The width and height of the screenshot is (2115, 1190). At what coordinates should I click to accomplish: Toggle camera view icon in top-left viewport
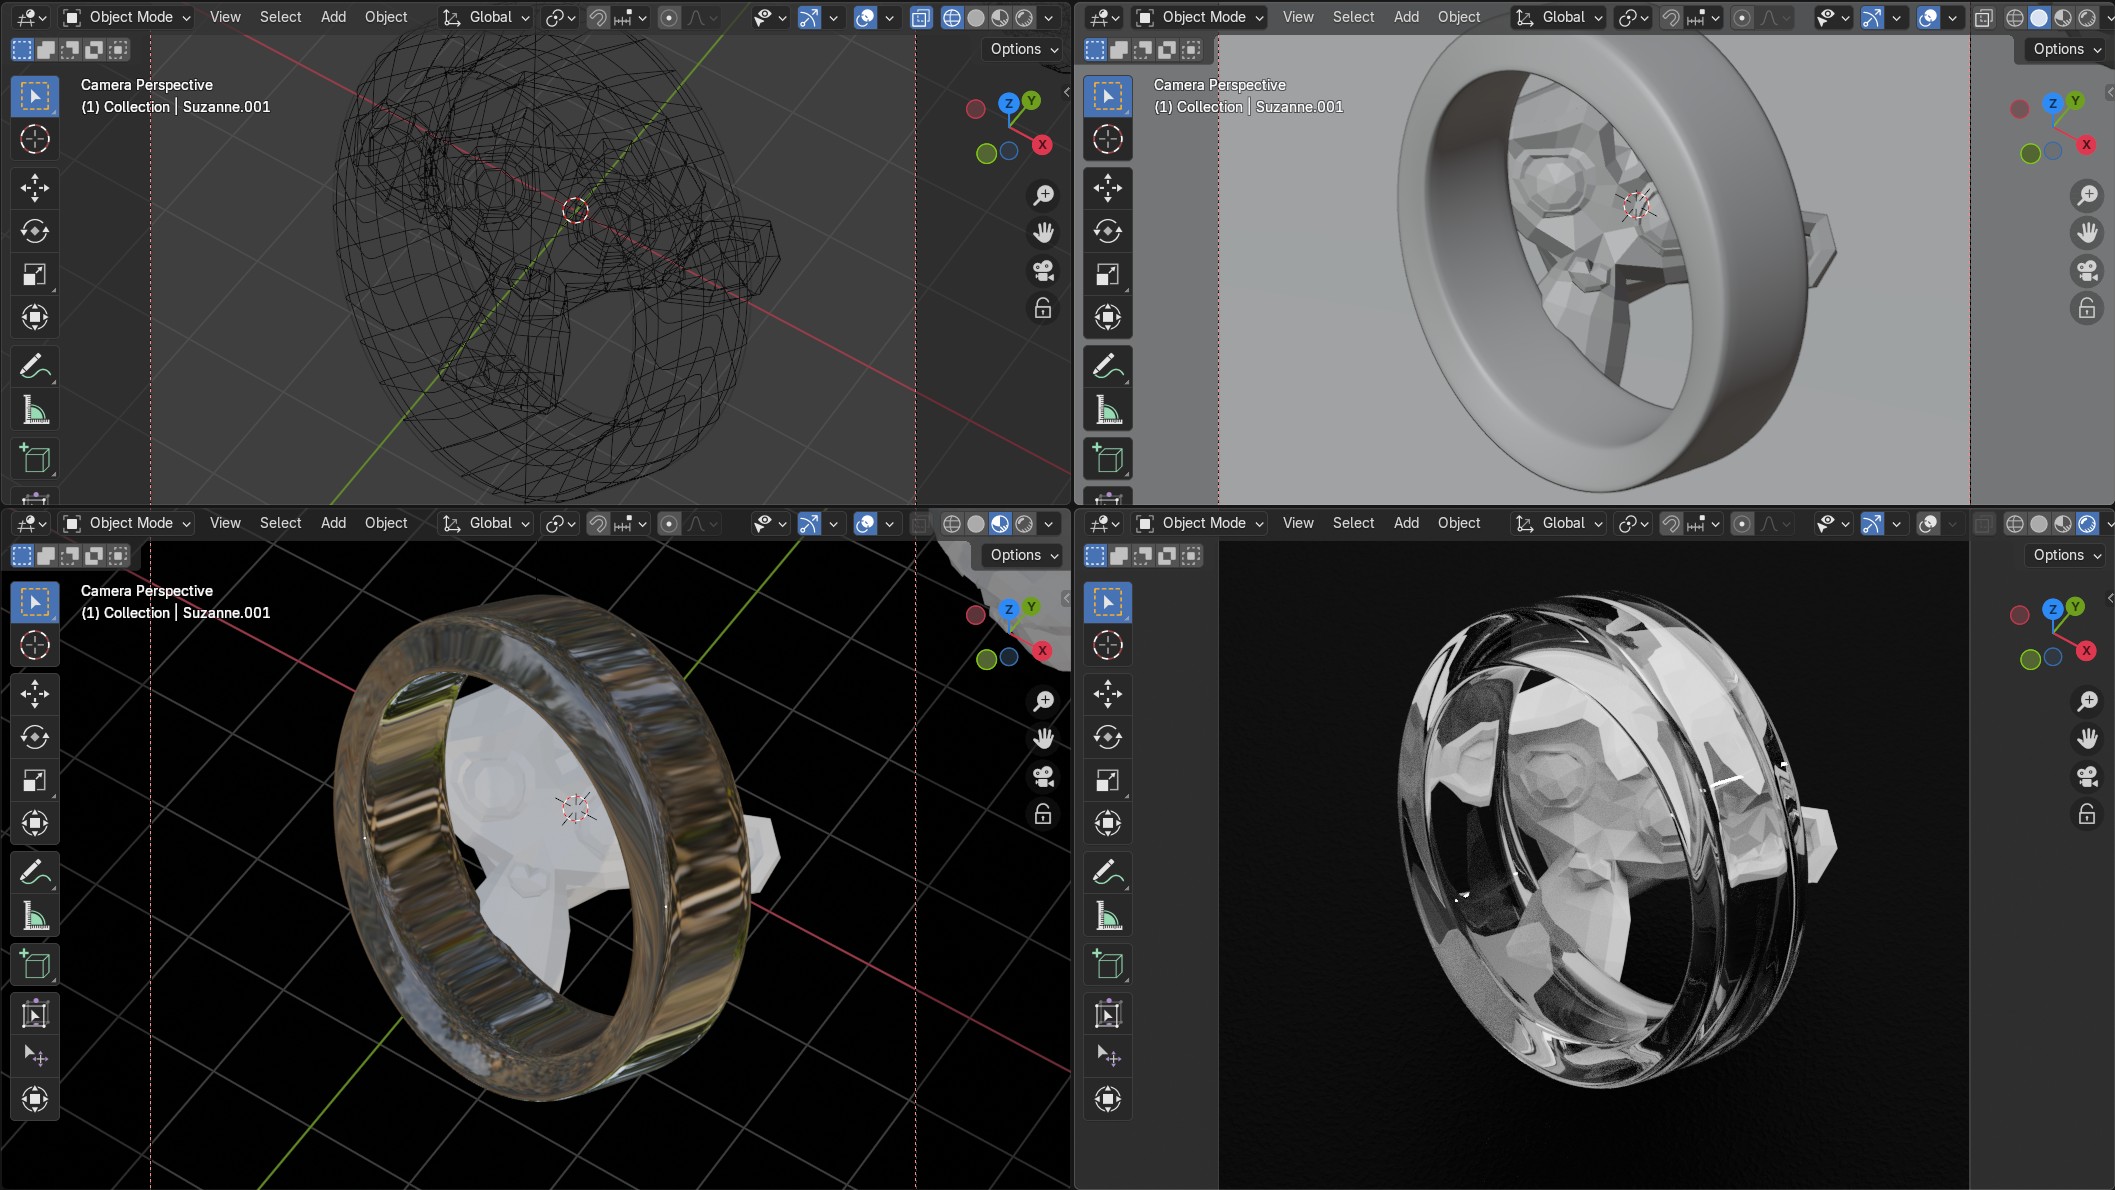point(1043,271)
